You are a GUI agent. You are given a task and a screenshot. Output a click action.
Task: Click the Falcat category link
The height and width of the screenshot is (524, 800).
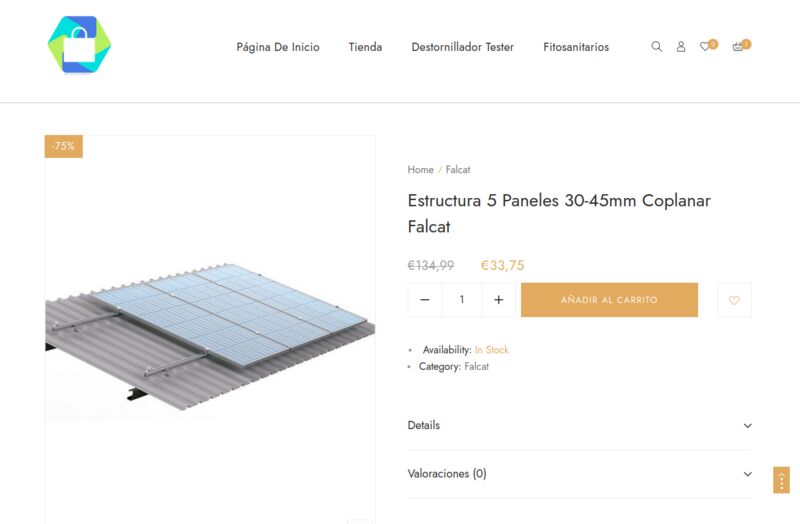pyautogui.click(x=476, y=367)
